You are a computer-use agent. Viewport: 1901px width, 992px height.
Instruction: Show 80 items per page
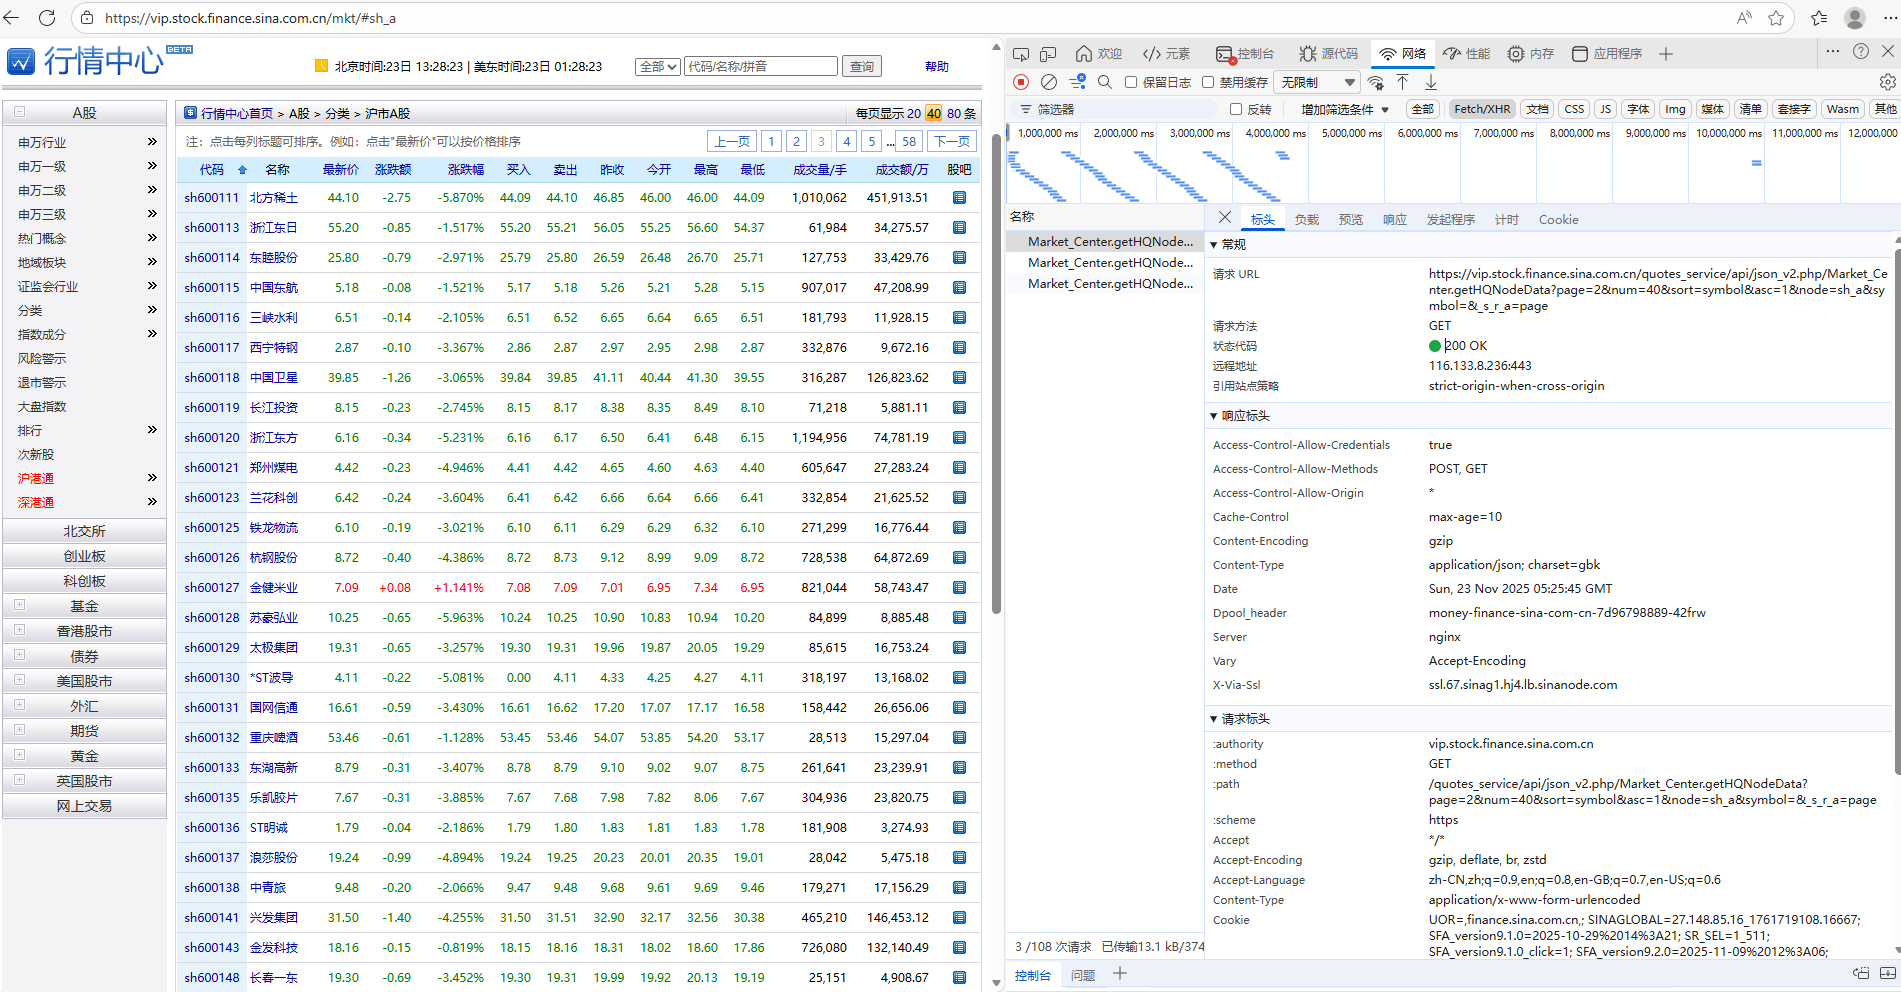tap(954, 114)
